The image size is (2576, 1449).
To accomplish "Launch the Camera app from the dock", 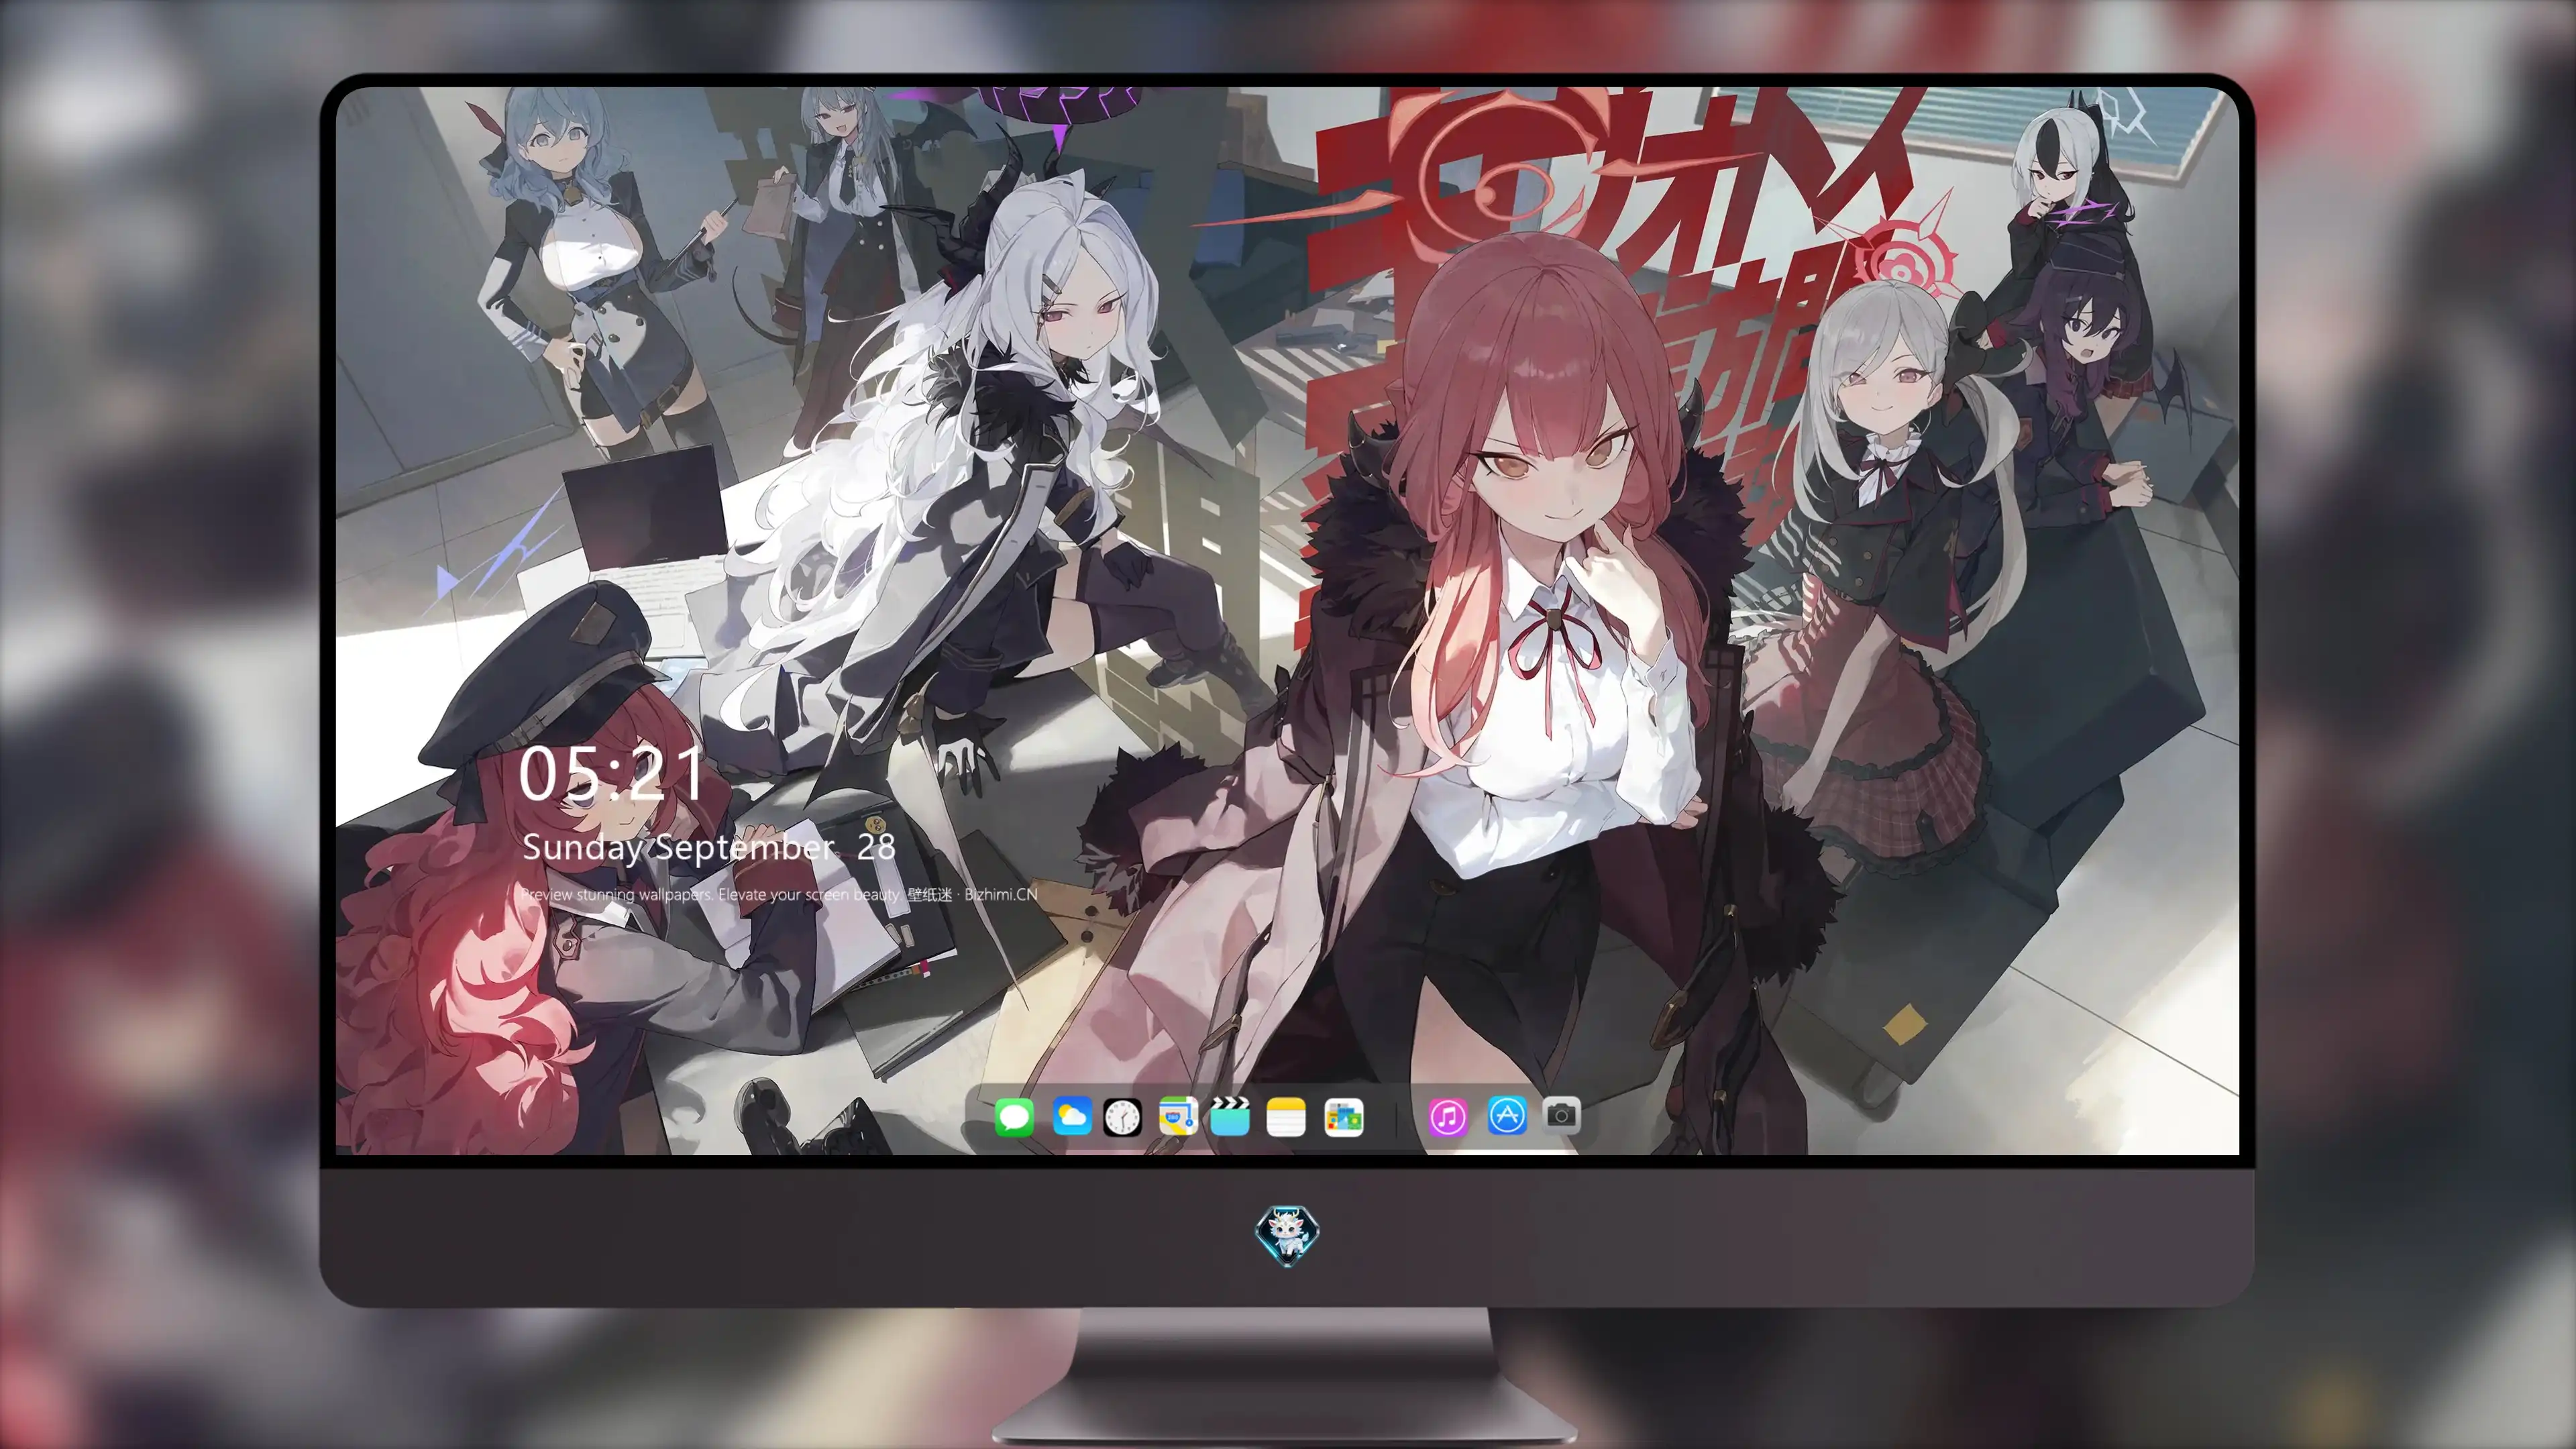I will [x=1561, y=1114].
